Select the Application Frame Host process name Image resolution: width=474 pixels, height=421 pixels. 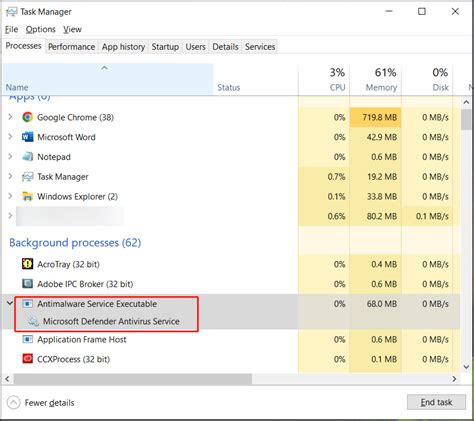coord(82,339)
